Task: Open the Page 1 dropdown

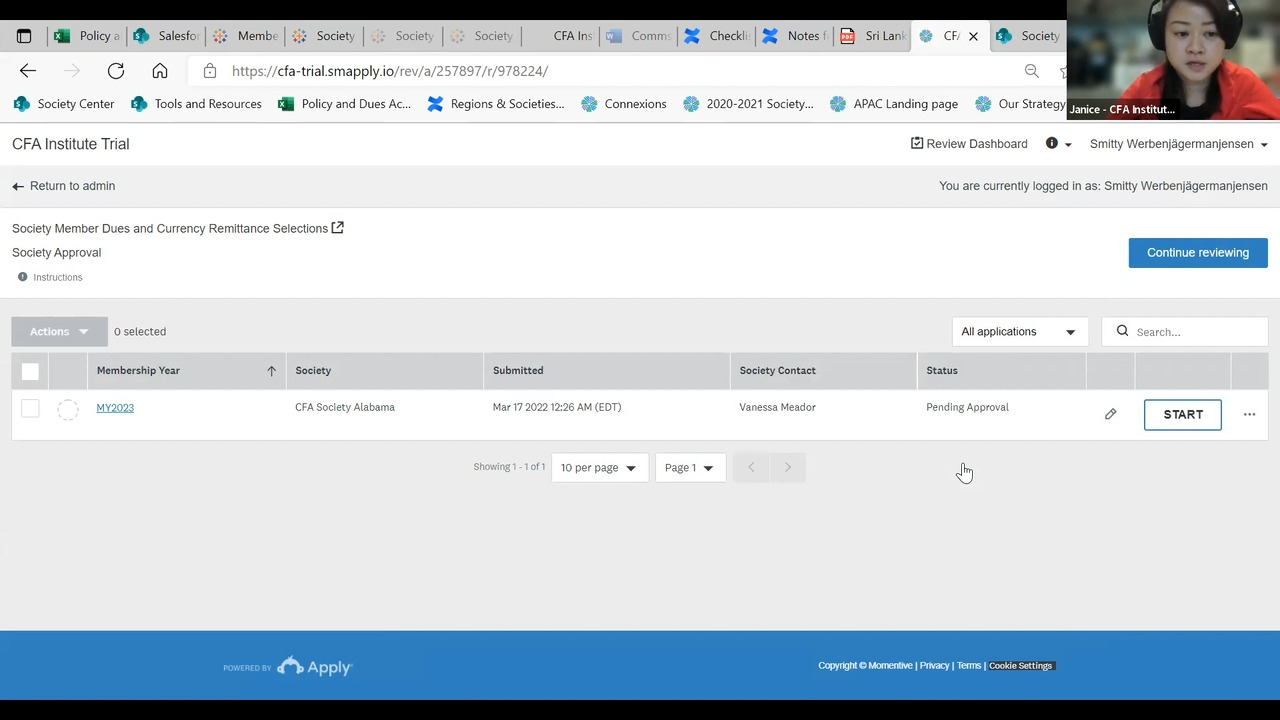Action: [x=689, y=468]
